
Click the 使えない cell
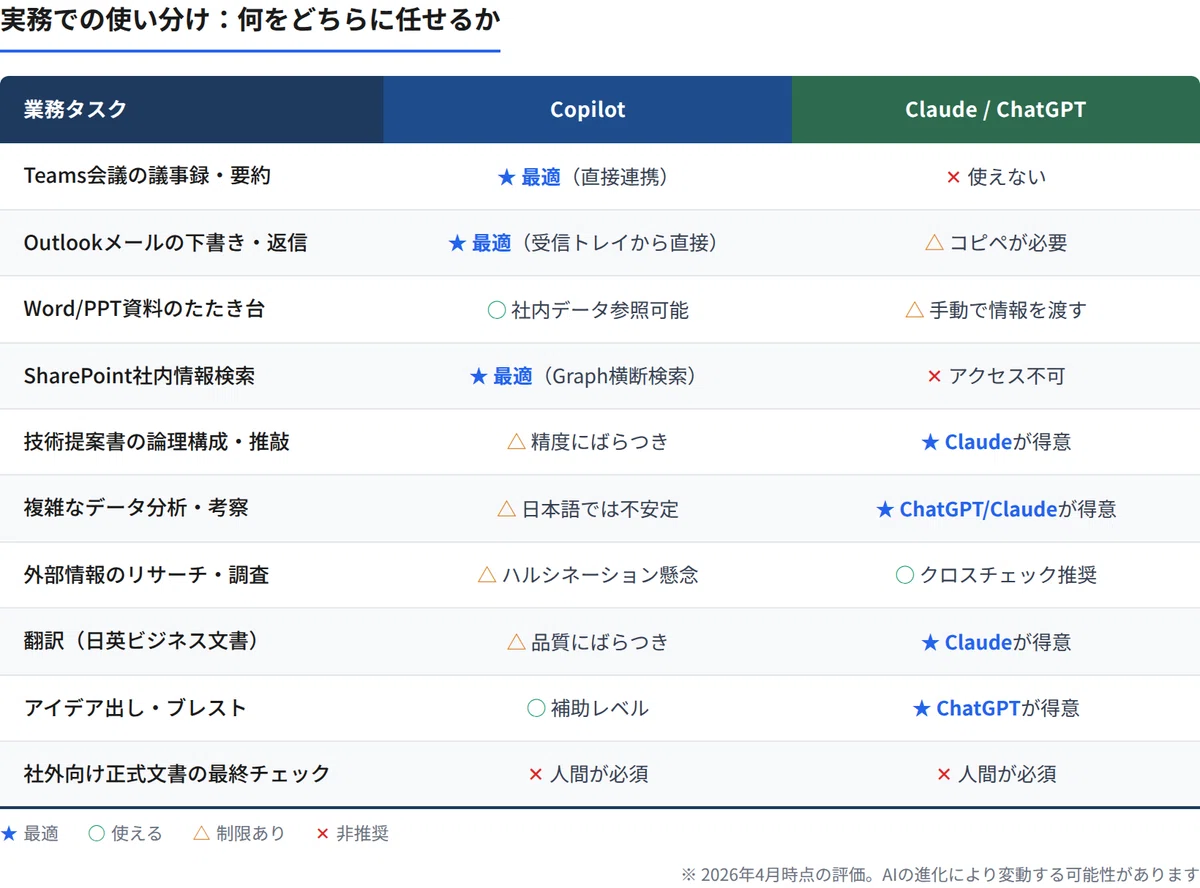coord(996,177)
